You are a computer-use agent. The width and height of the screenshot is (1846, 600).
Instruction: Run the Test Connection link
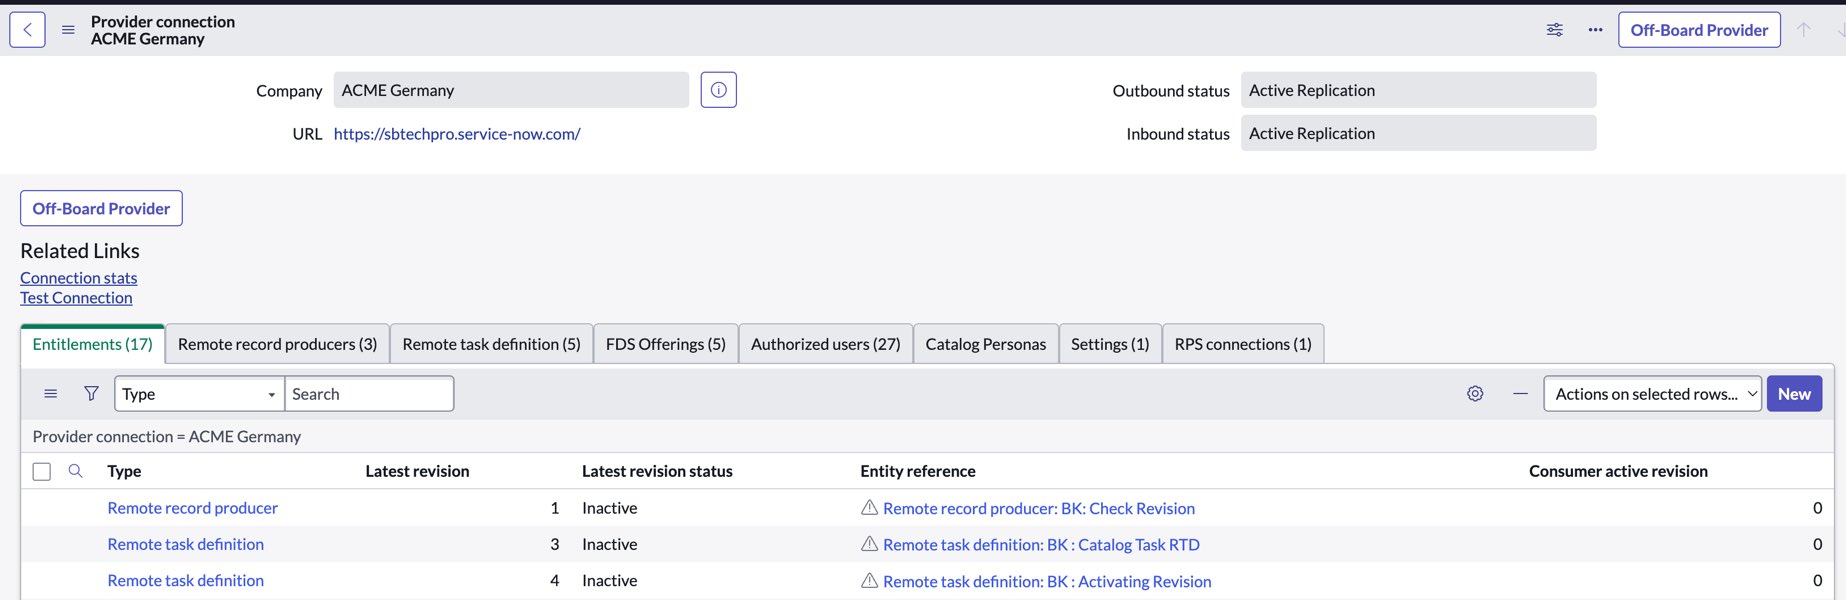(x=76, y=298)
